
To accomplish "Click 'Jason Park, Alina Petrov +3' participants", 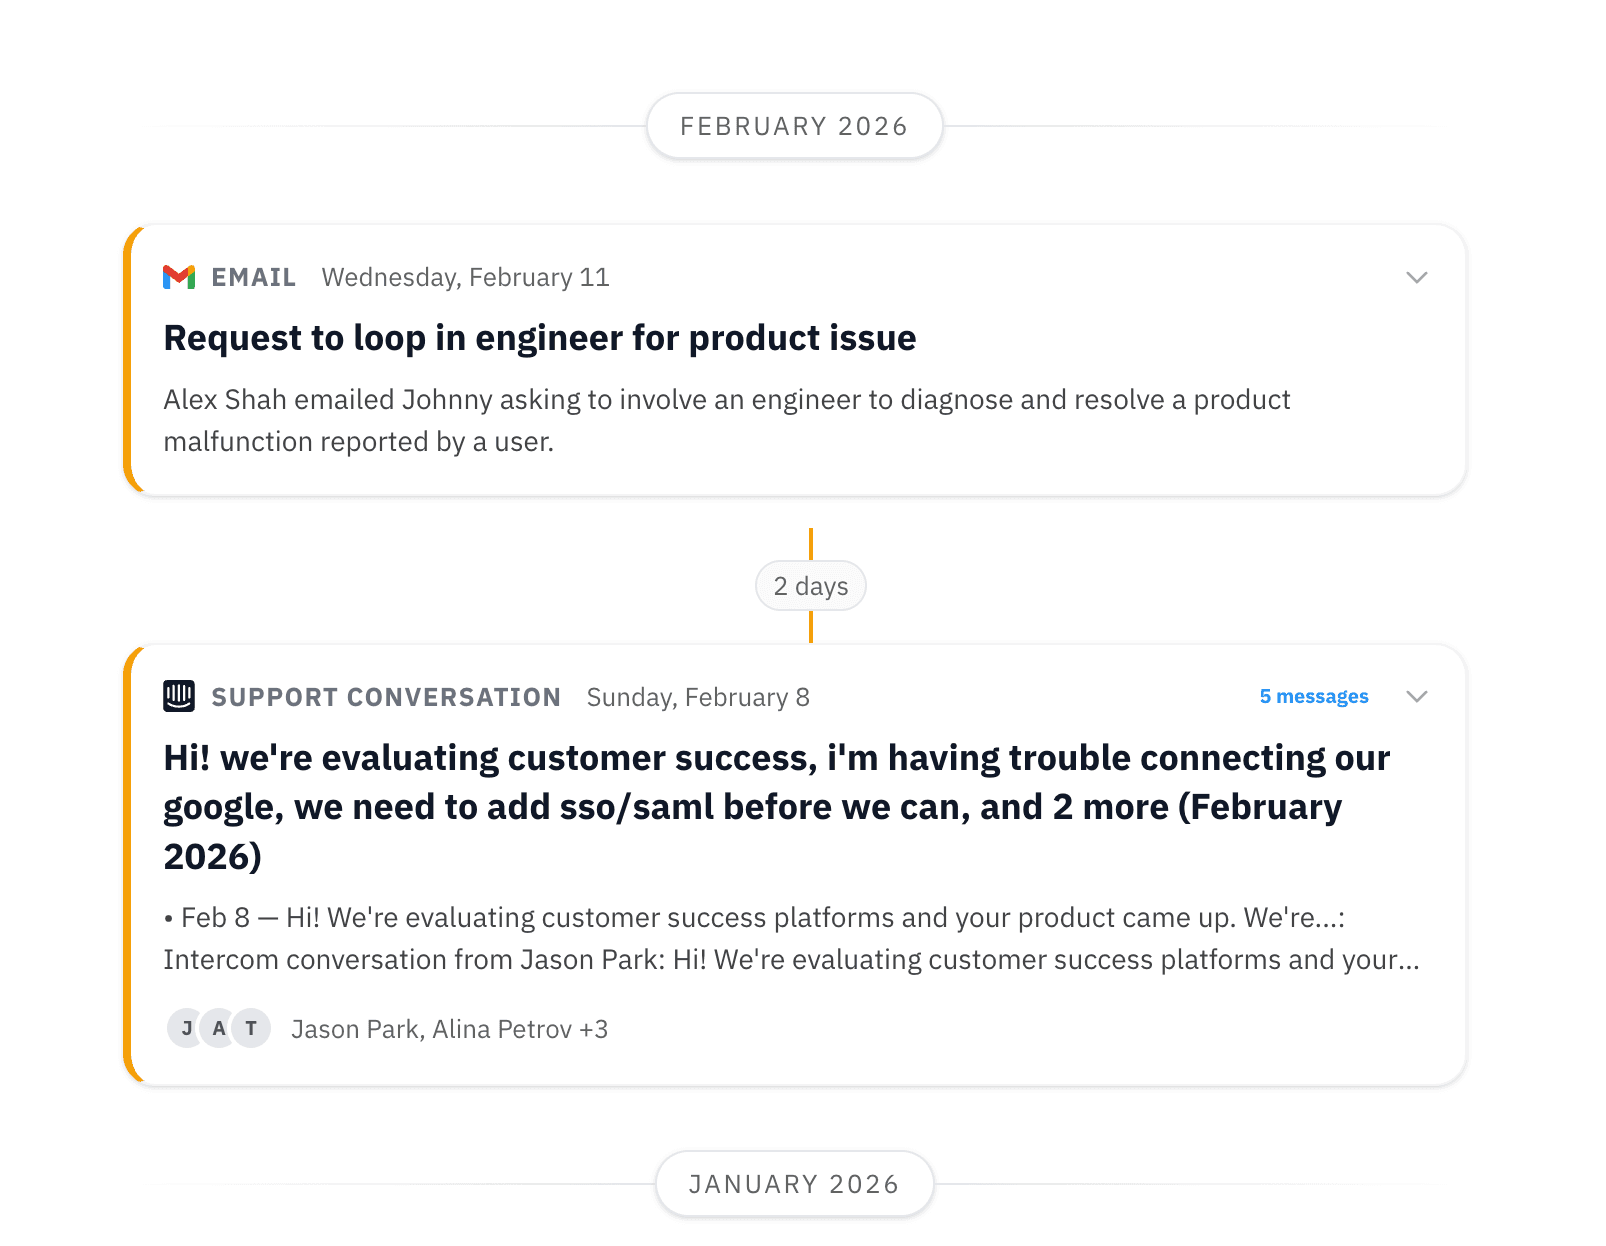I will tap(449, 1029).
